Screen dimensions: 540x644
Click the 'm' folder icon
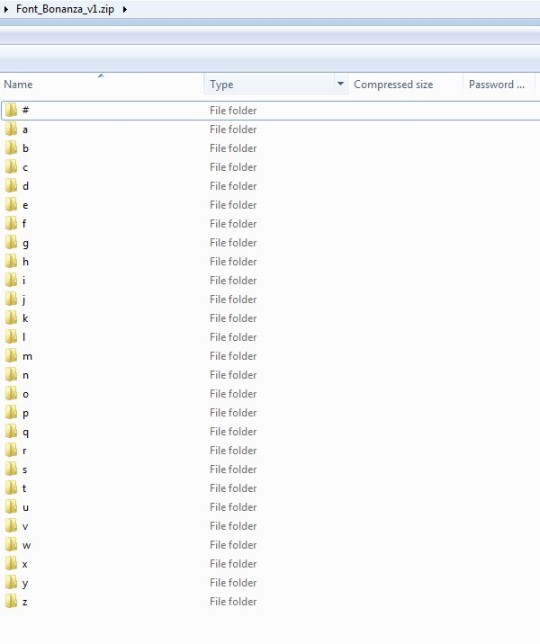coord(11,356)
